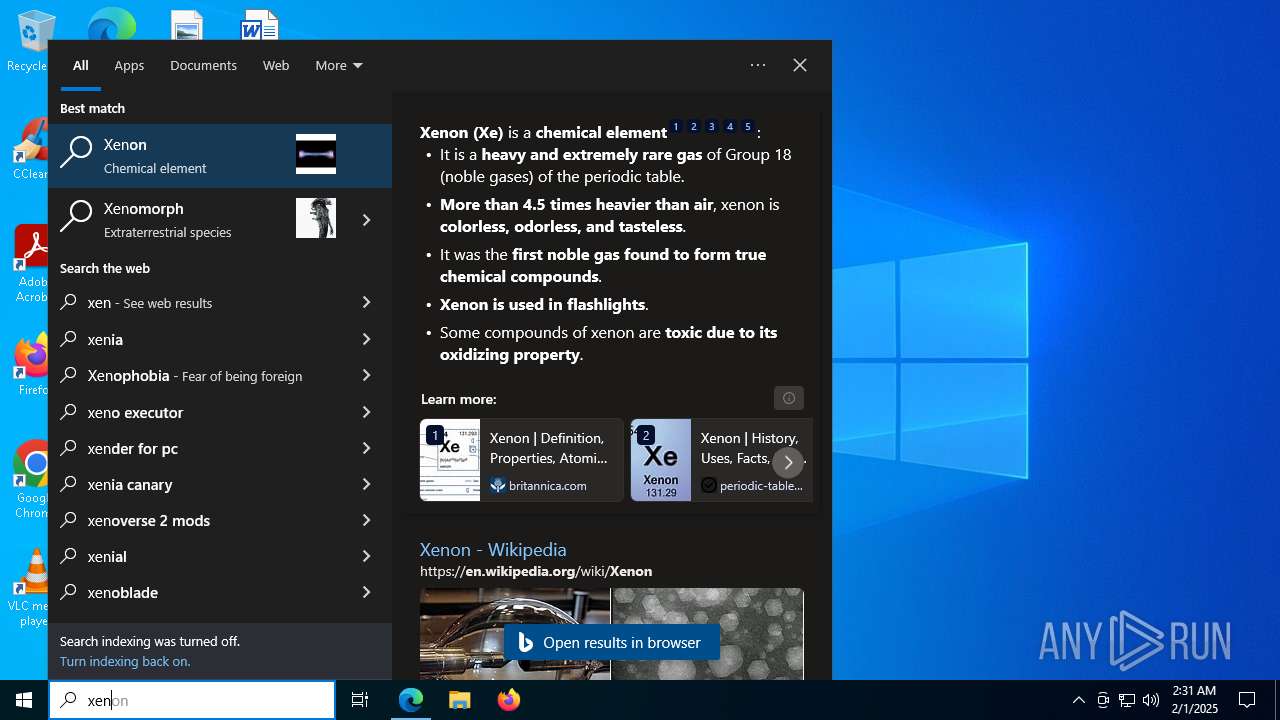Open the periodic-table Xenon history card

[720, 460]
